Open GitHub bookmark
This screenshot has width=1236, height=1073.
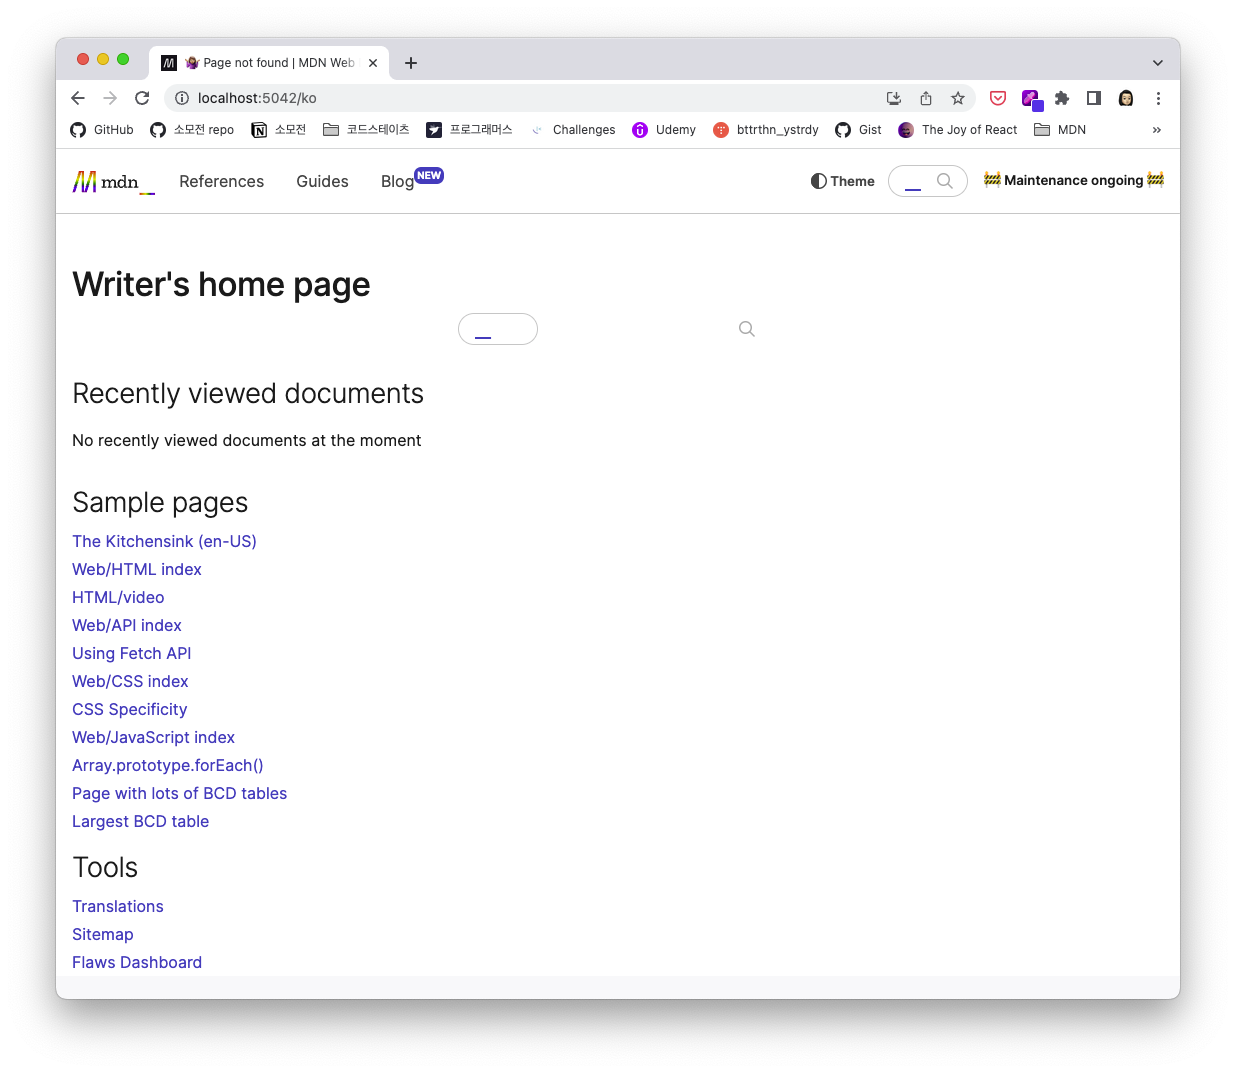pos(102,130)
